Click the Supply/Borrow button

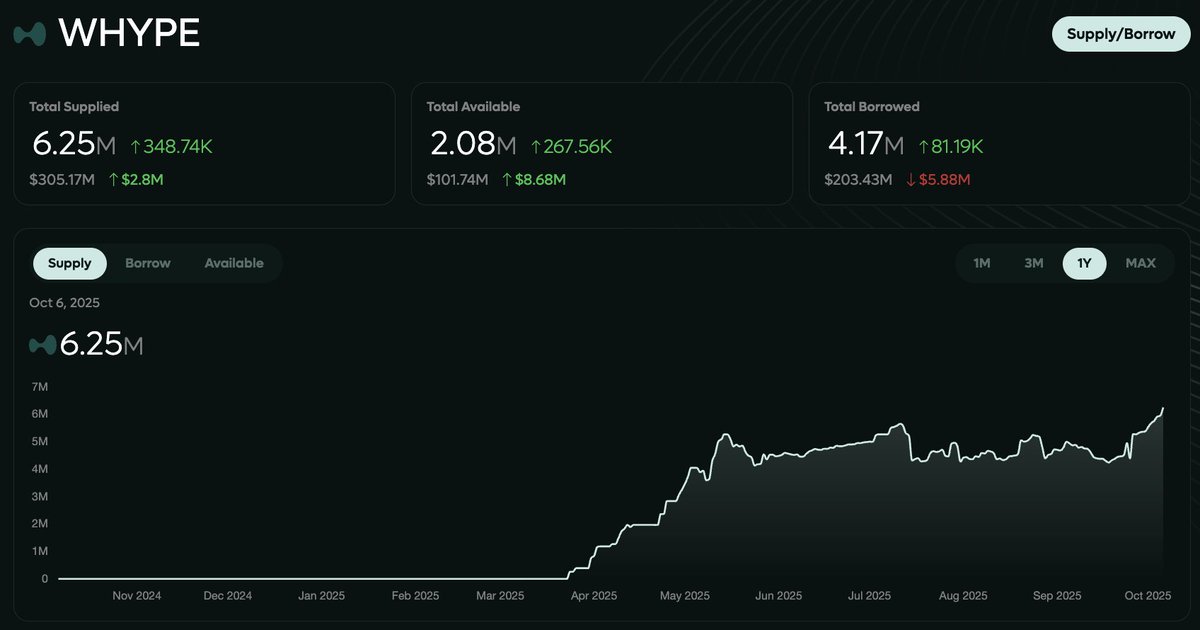1121,34
